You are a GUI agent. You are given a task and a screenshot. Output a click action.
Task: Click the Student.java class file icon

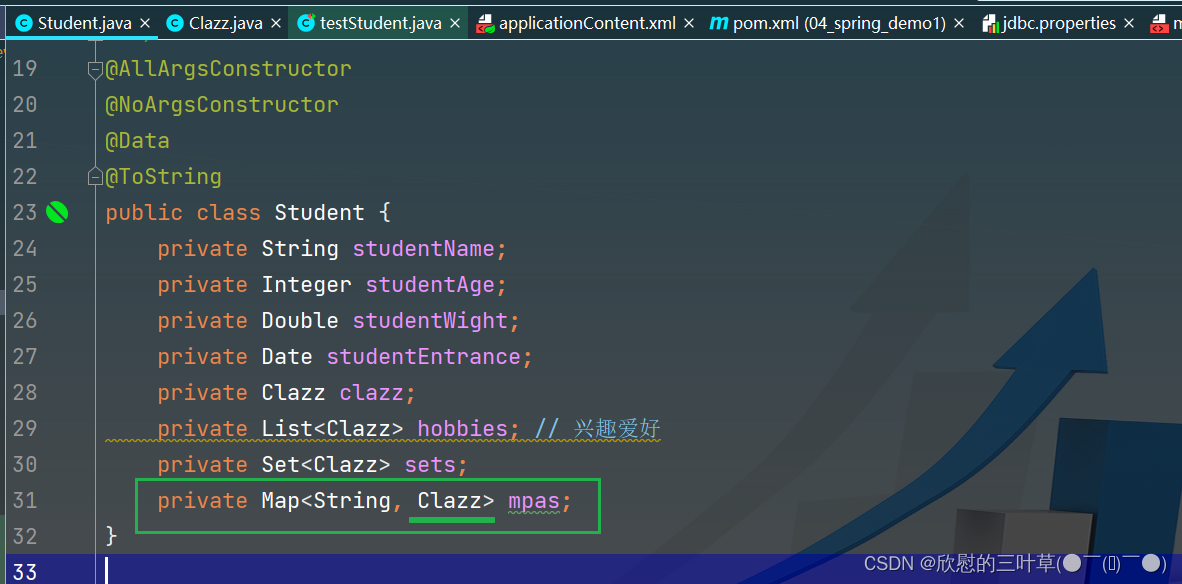coord(23,23)
